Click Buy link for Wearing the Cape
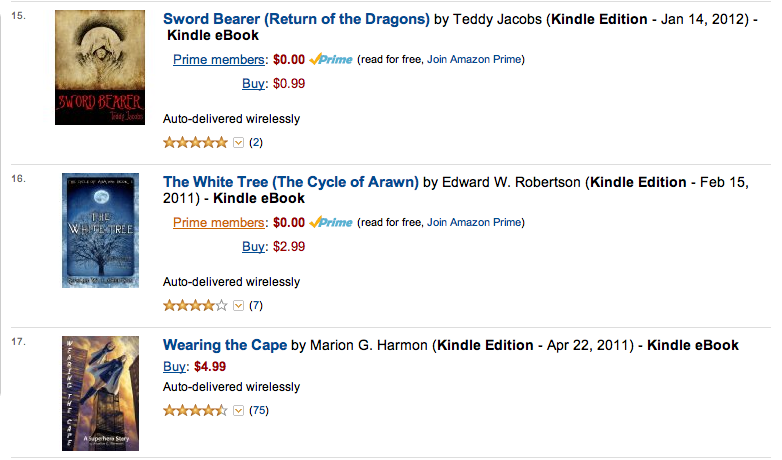 click(175, 366)
